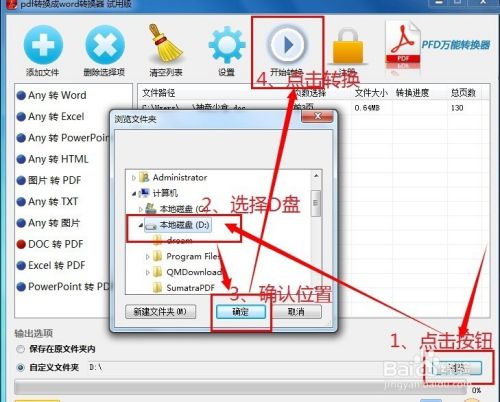Image resolution: width=500 pixels, height=402 pixels.
Task: Expand the Program Files folder
Action: [148, 257]
